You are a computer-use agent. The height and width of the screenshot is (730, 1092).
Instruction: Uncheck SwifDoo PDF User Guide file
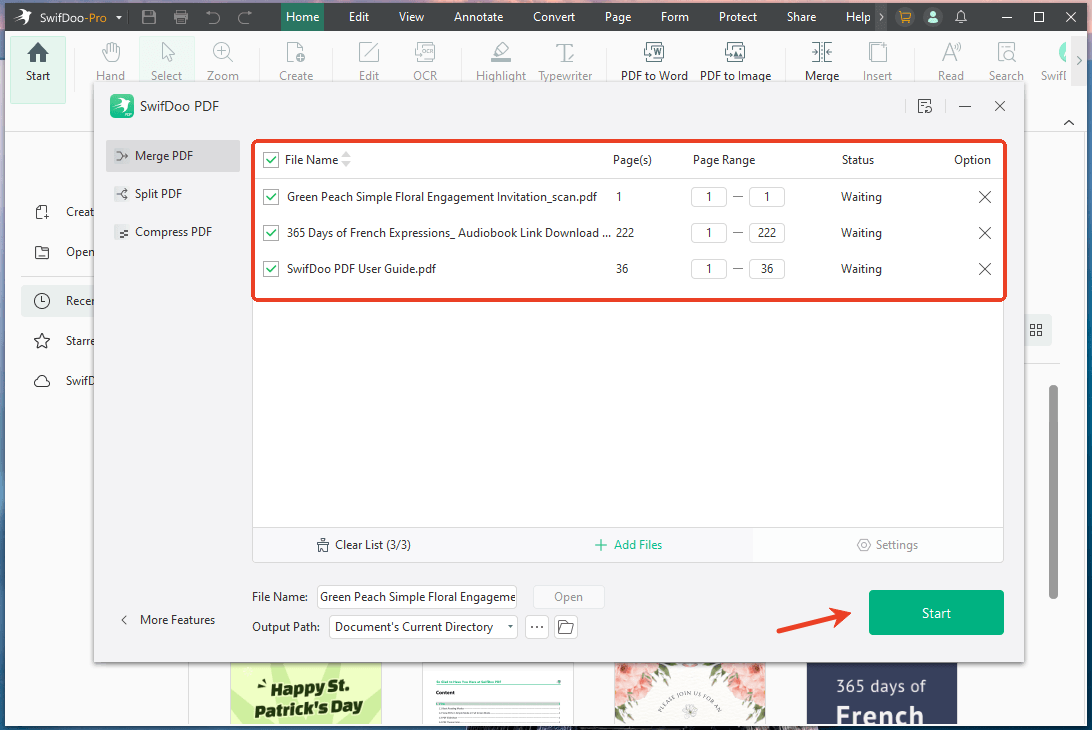click(x=271, y=269)
